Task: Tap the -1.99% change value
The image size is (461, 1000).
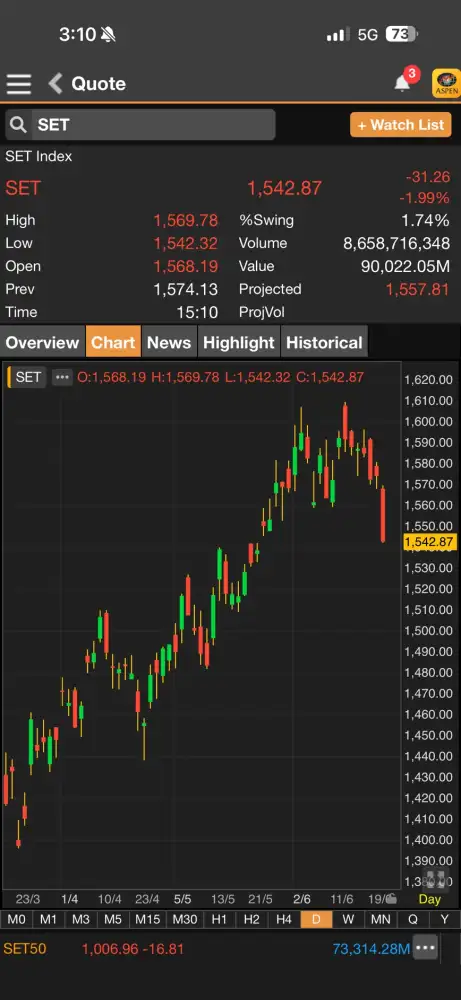Action: click(x=425, y=198)
